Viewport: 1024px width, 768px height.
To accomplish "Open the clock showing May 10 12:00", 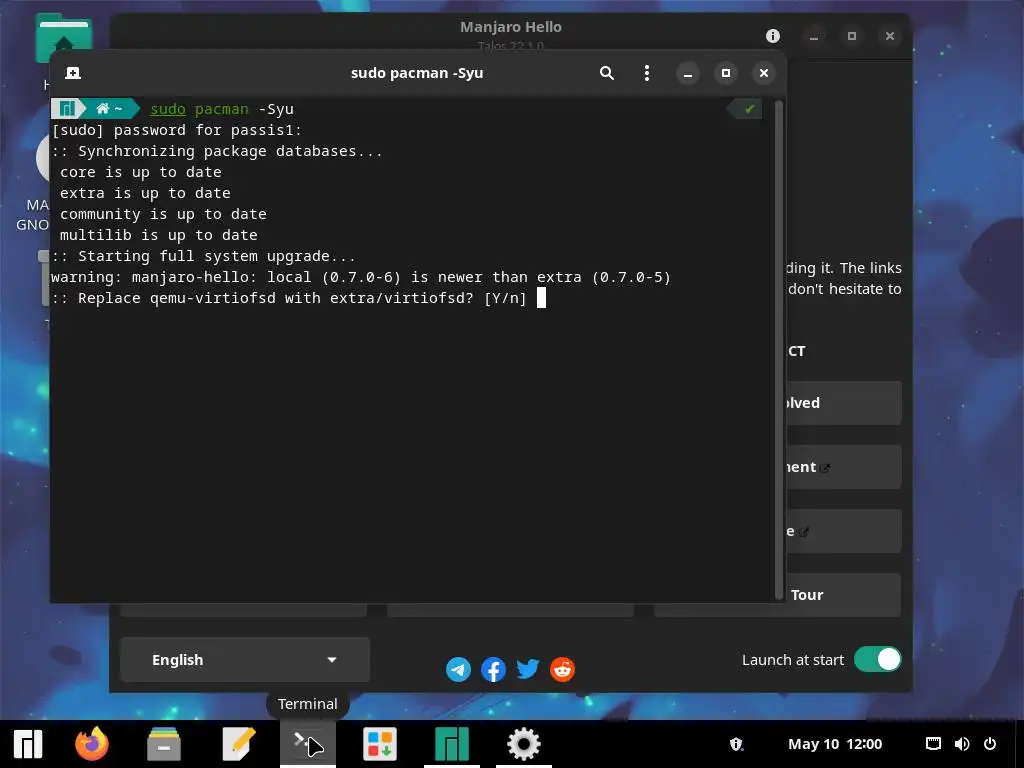I will tap(835, 744).
